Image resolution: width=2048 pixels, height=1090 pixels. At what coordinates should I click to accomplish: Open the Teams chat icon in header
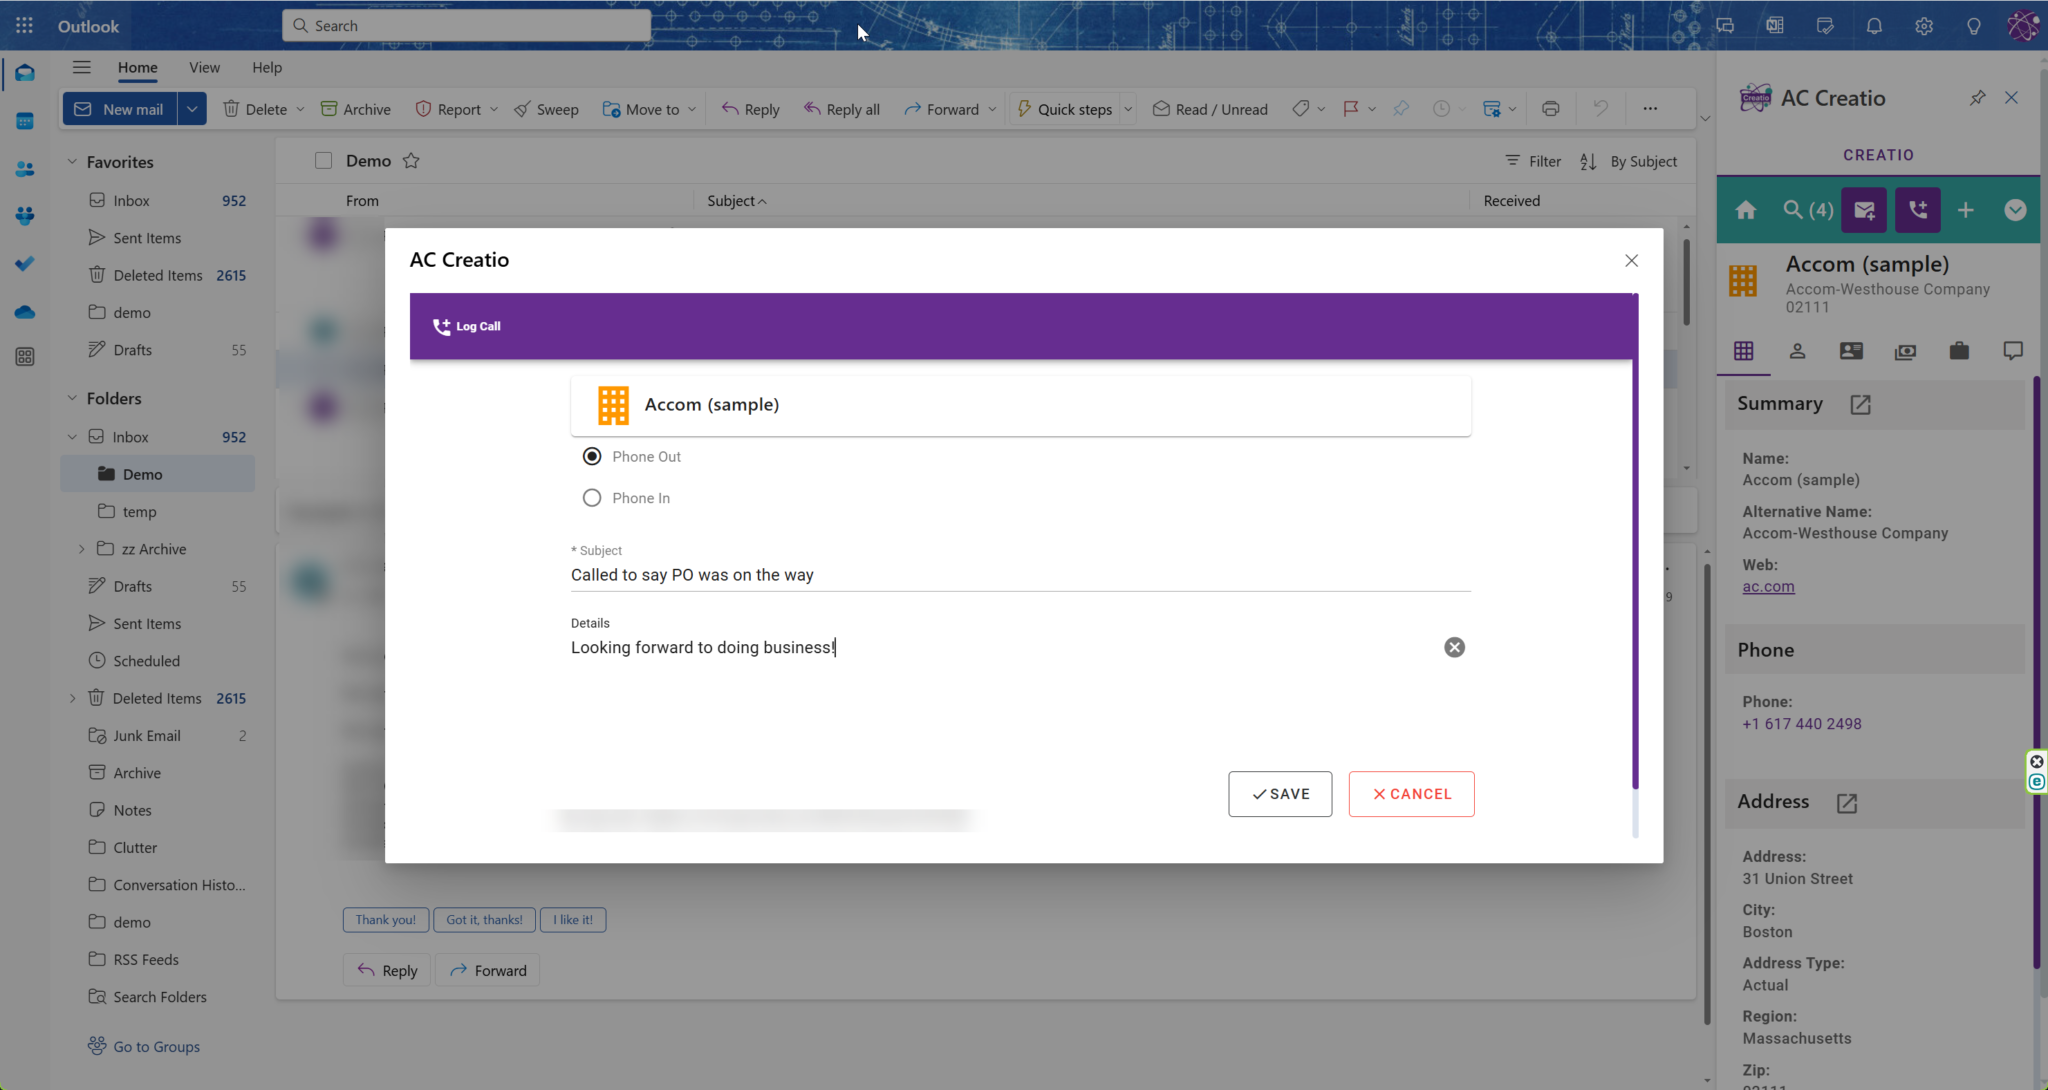(1725, 26)
